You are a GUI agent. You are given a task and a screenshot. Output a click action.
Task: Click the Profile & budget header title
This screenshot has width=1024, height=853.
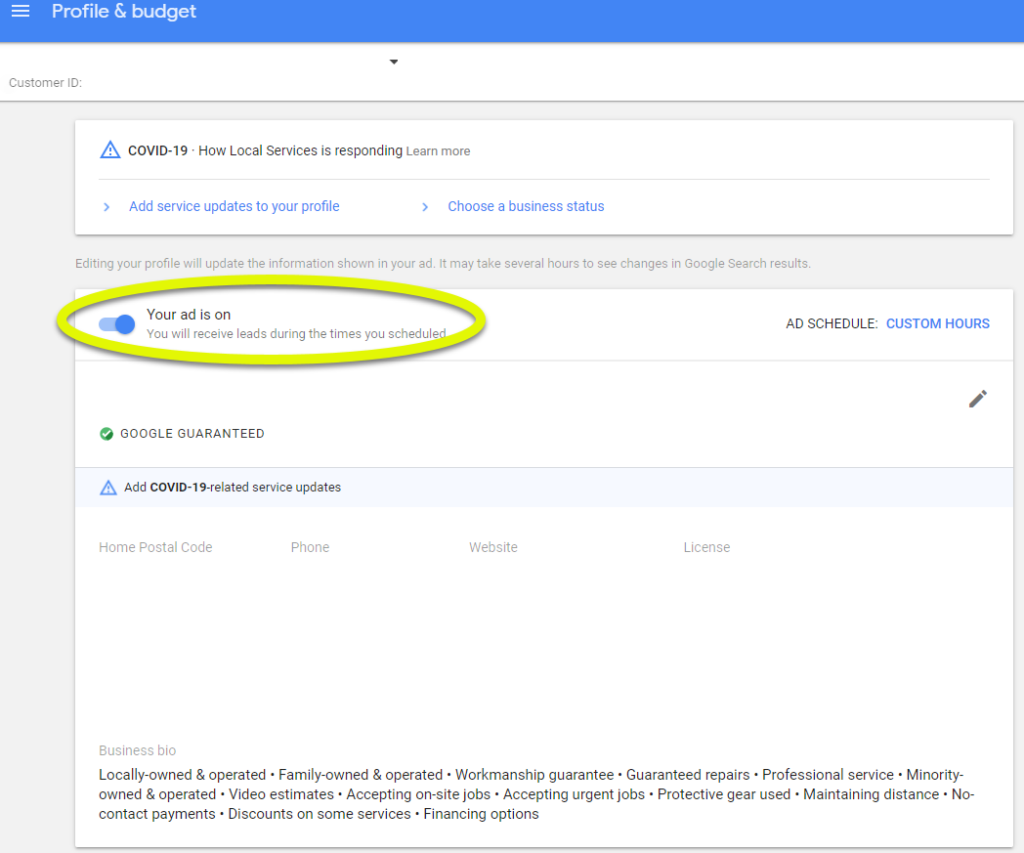point(123,12)
